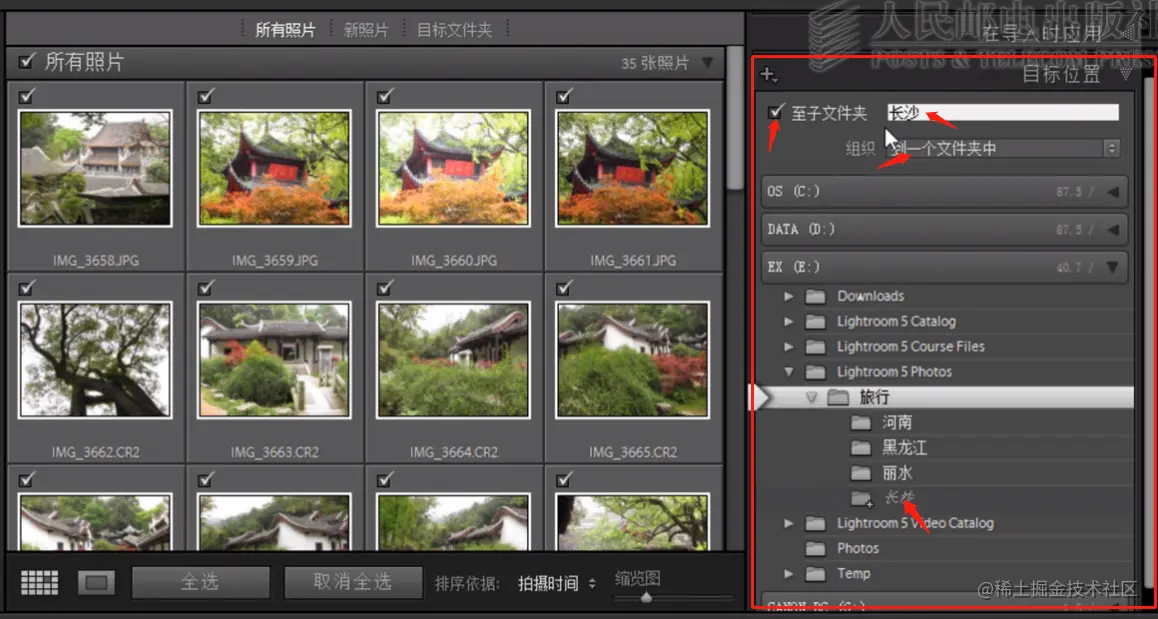The width and height of the screenshot is (1158, 619).
Task: Click the Lightroom 5 Course Files folder icon
Action: click(815, 346)
